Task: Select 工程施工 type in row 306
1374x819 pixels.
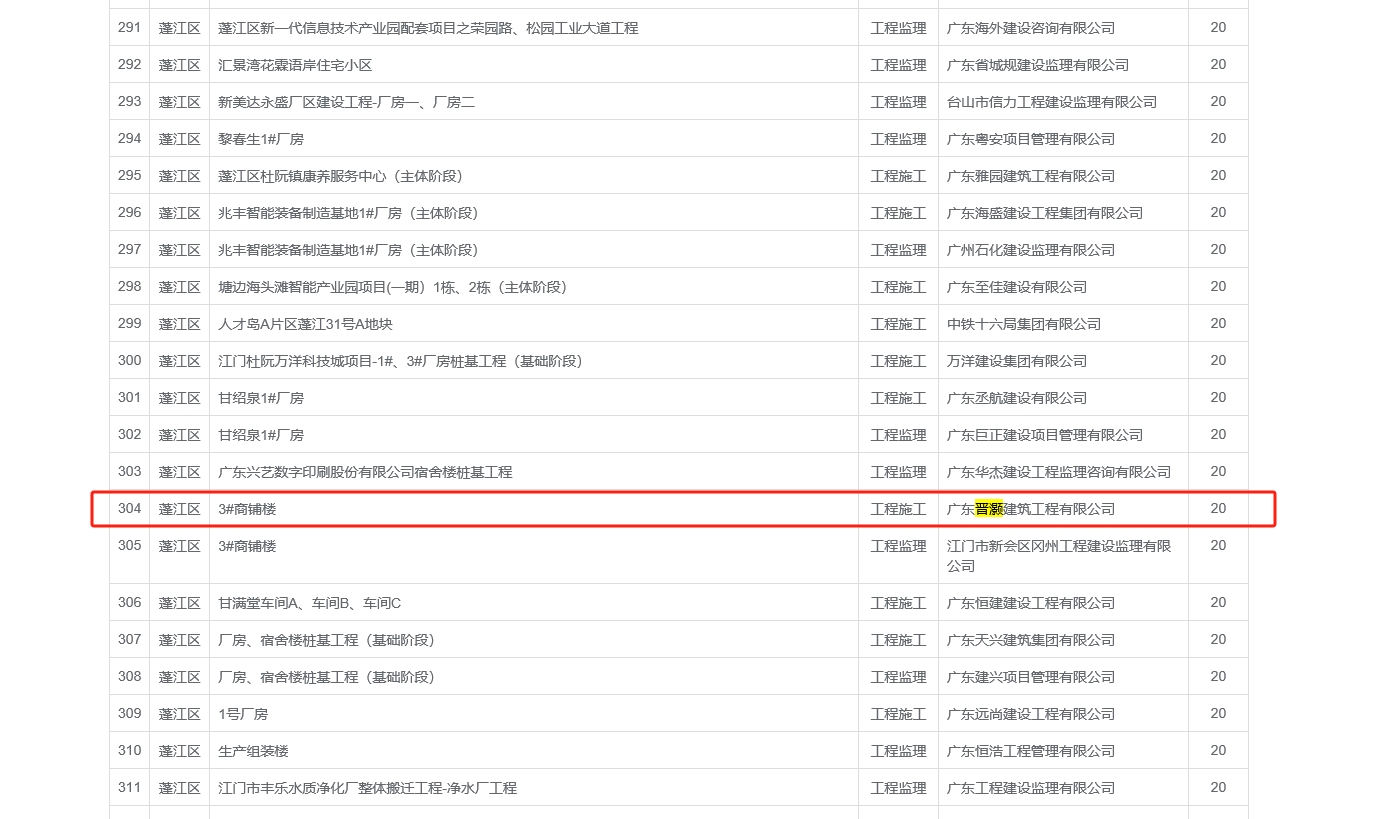Action: click(898, 603)
